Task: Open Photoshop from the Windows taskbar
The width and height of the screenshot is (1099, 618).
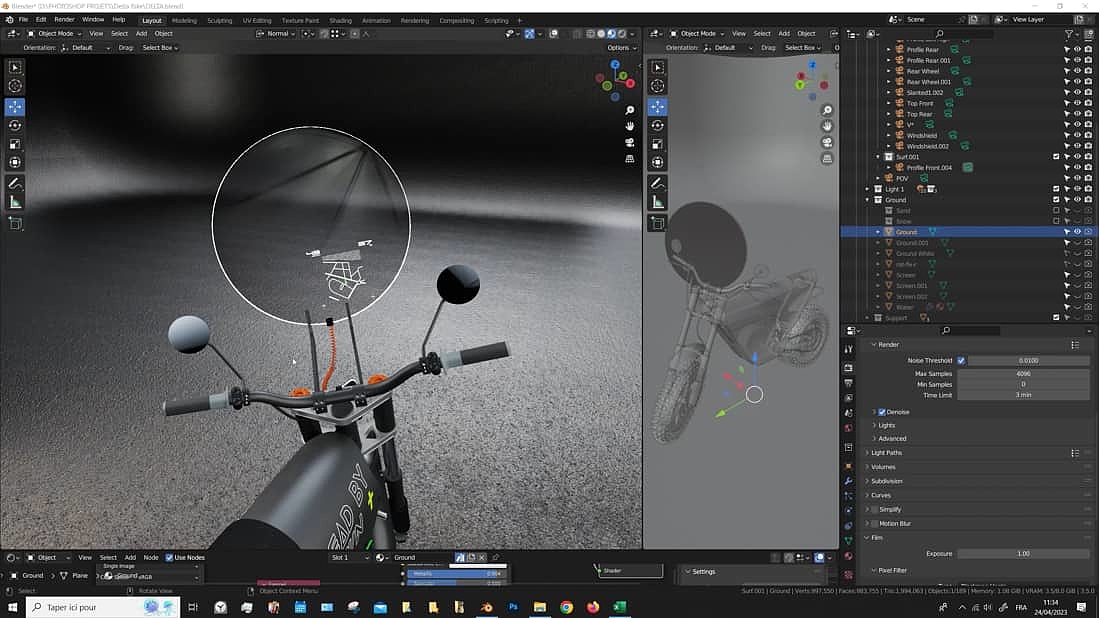Action: click(x=513, y=607)
